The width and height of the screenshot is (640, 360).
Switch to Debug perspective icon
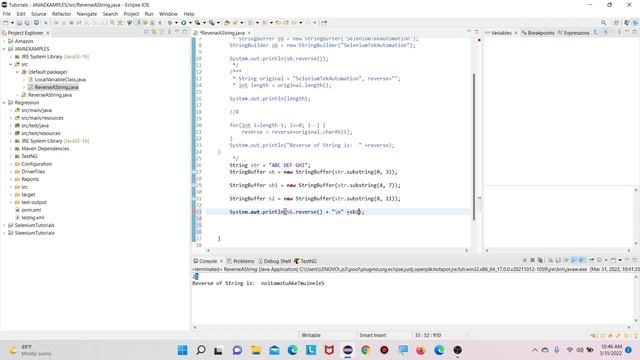(635, 22)
